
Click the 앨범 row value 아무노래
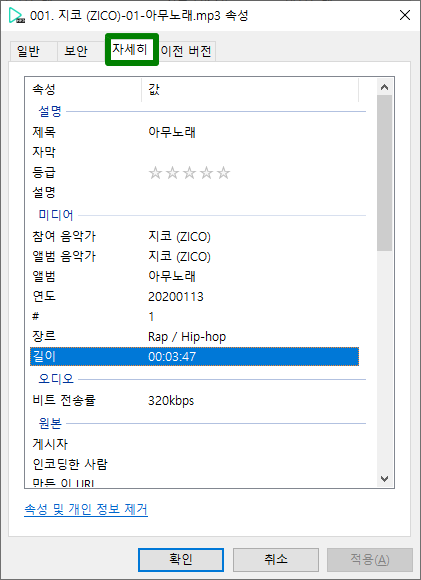[172, 276]
